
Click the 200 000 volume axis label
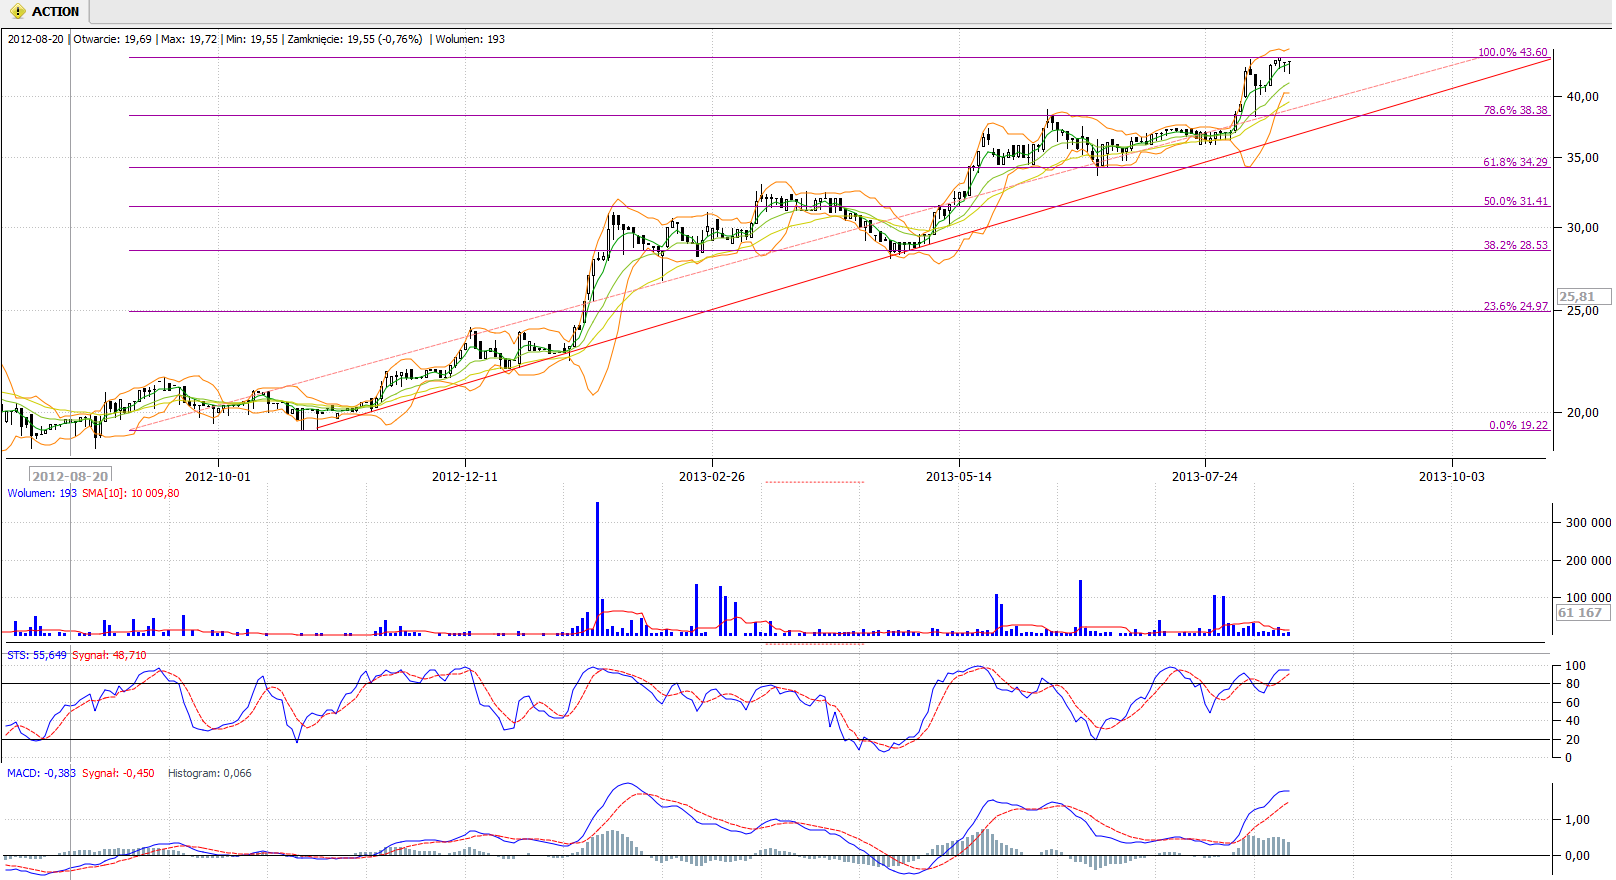pos(1588,561)
